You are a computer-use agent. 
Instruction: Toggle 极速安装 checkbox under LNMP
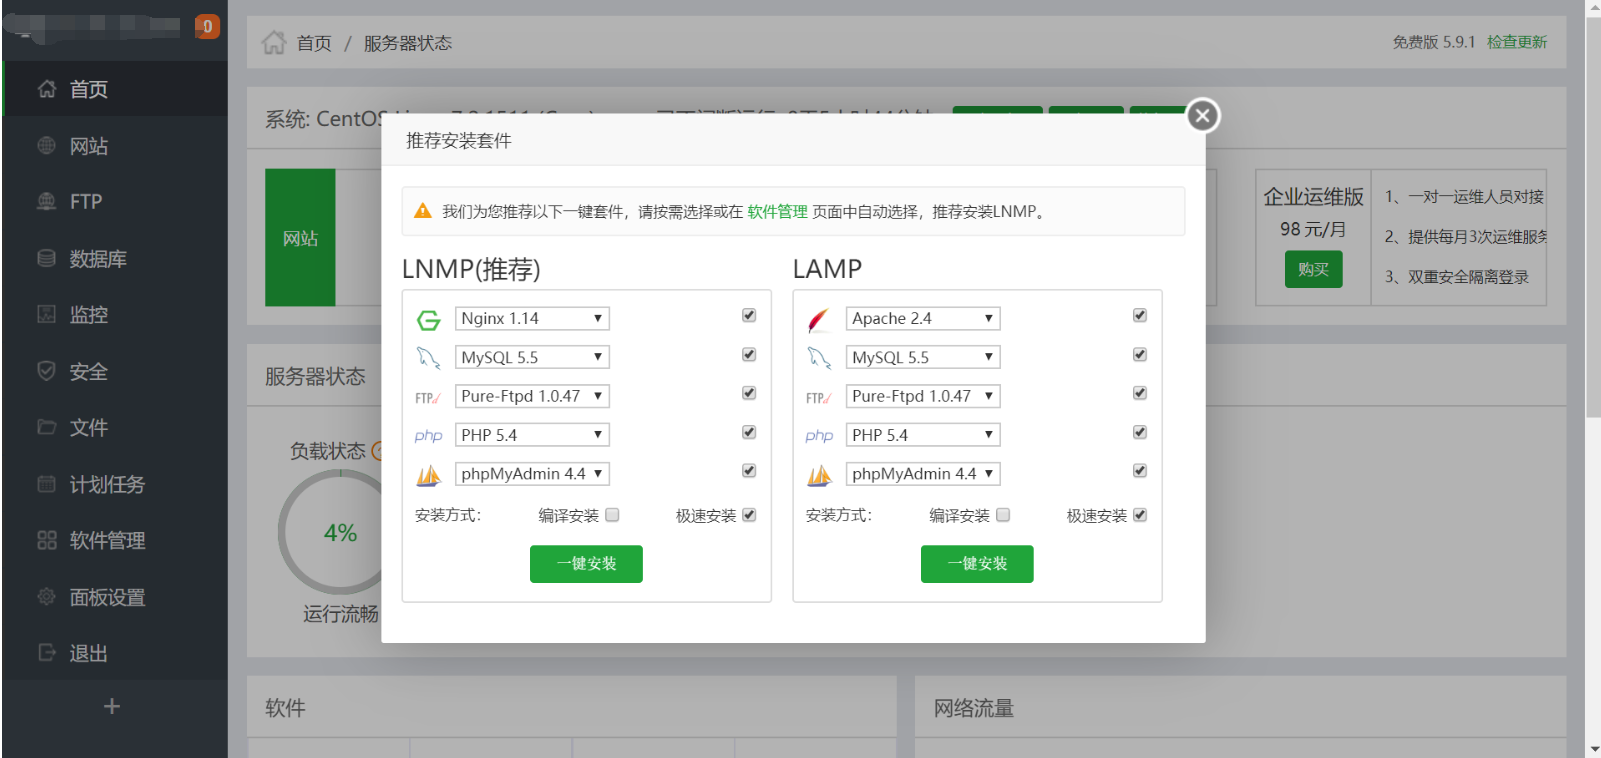tap(749, 515)
